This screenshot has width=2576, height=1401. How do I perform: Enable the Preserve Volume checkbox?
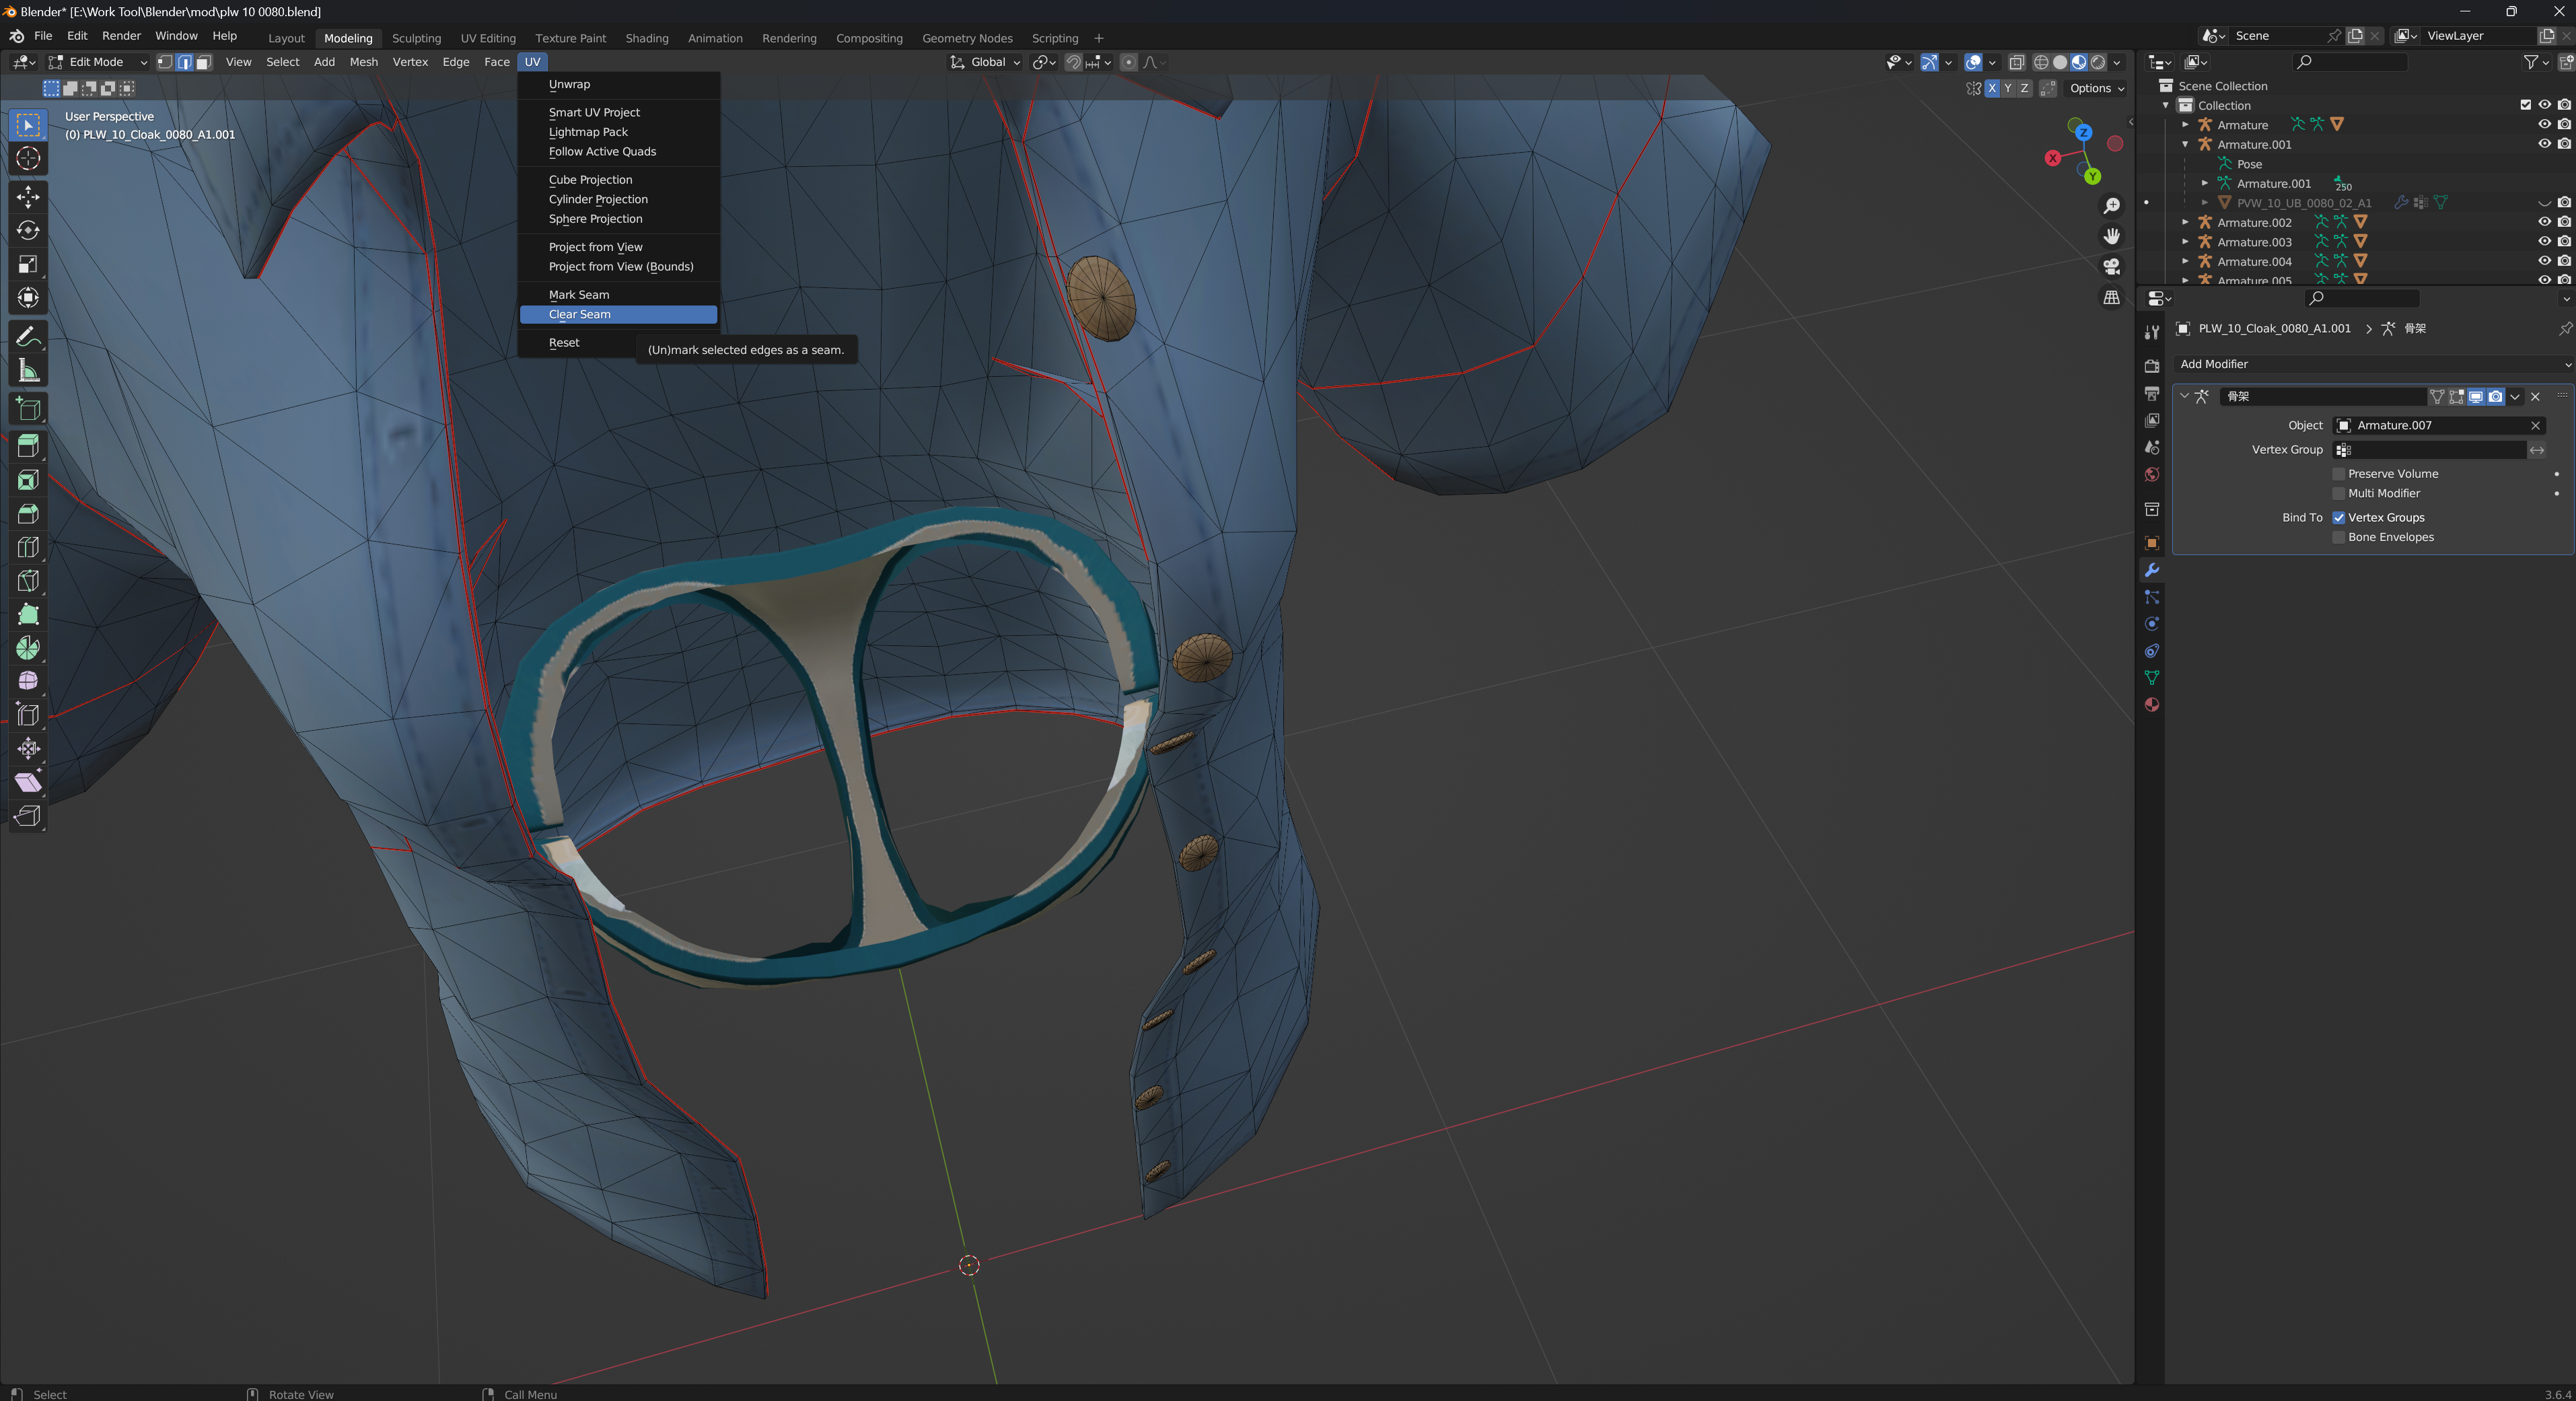[x=2339, y=474]
